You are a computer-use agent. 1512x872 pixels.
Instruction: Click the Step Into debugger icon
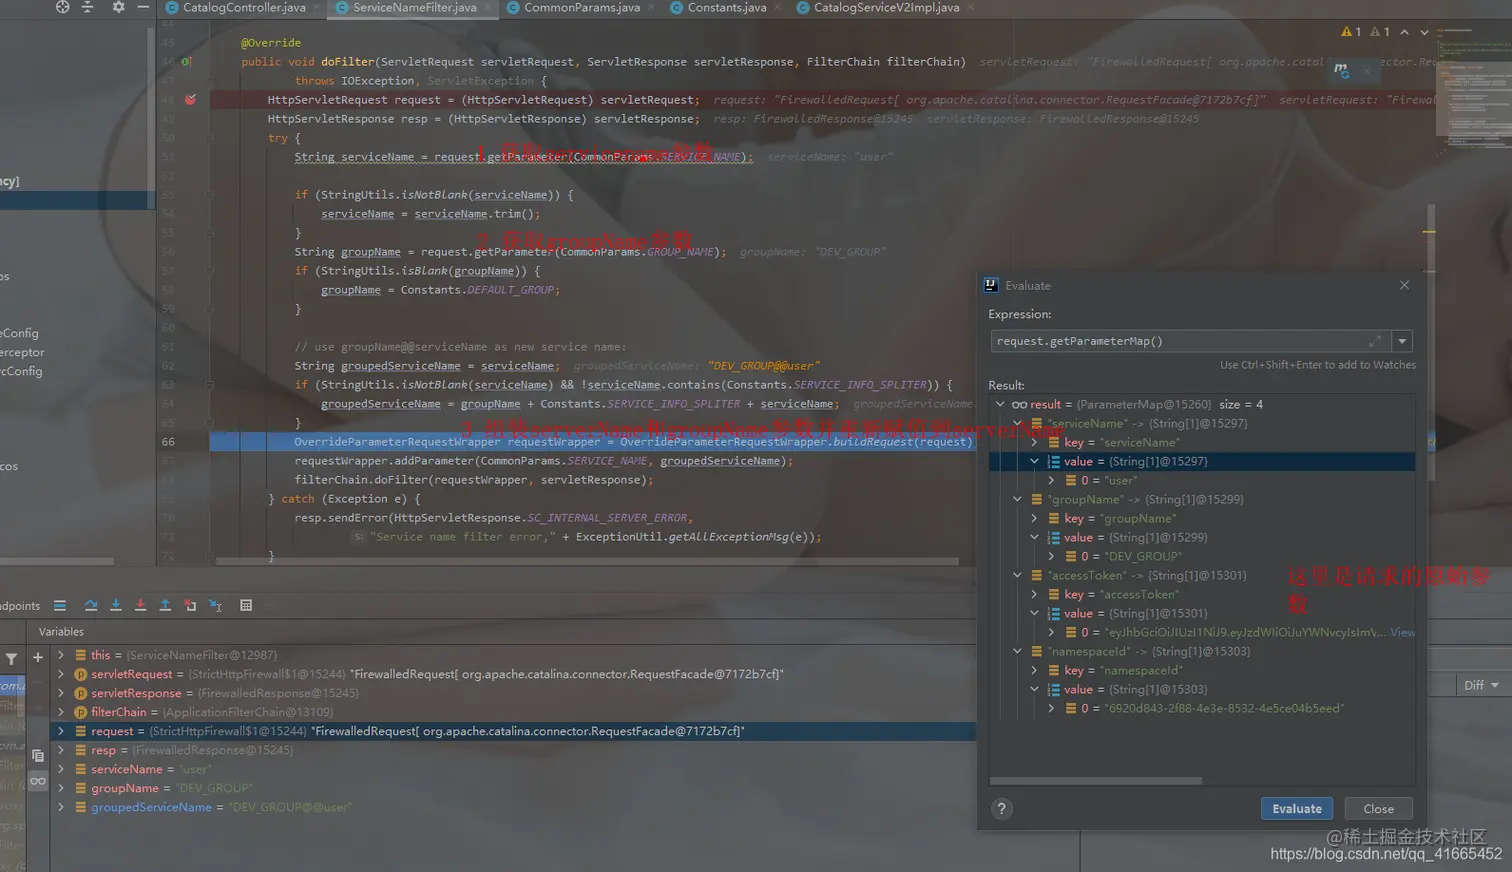[x=116, y=605]
